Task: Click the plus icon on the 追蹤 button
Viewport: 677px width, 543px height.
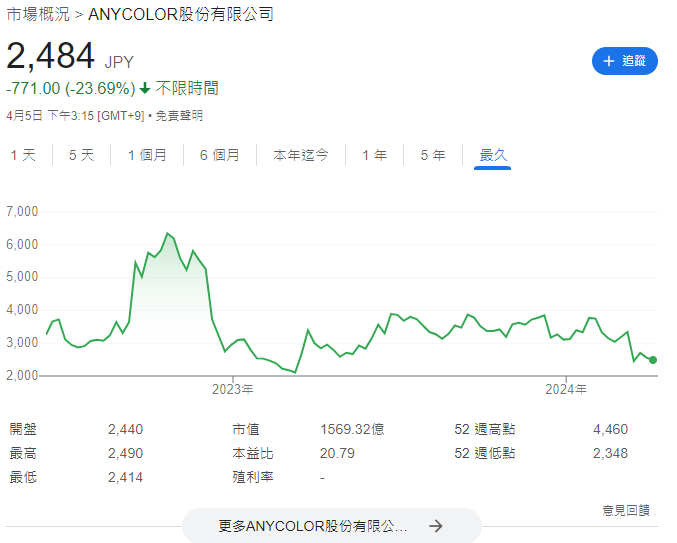Action: [x=608, y=61]
